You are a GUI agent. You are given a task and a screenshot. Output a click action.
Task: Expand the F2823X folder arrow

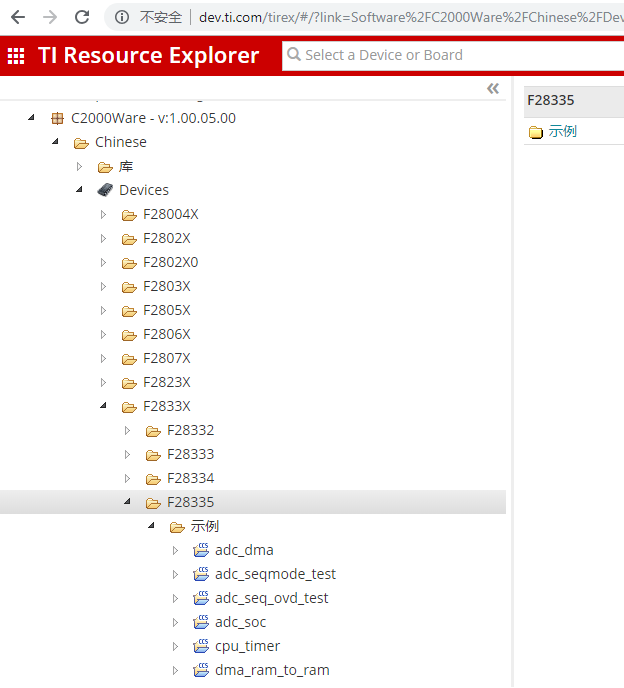tap(103, 382)
